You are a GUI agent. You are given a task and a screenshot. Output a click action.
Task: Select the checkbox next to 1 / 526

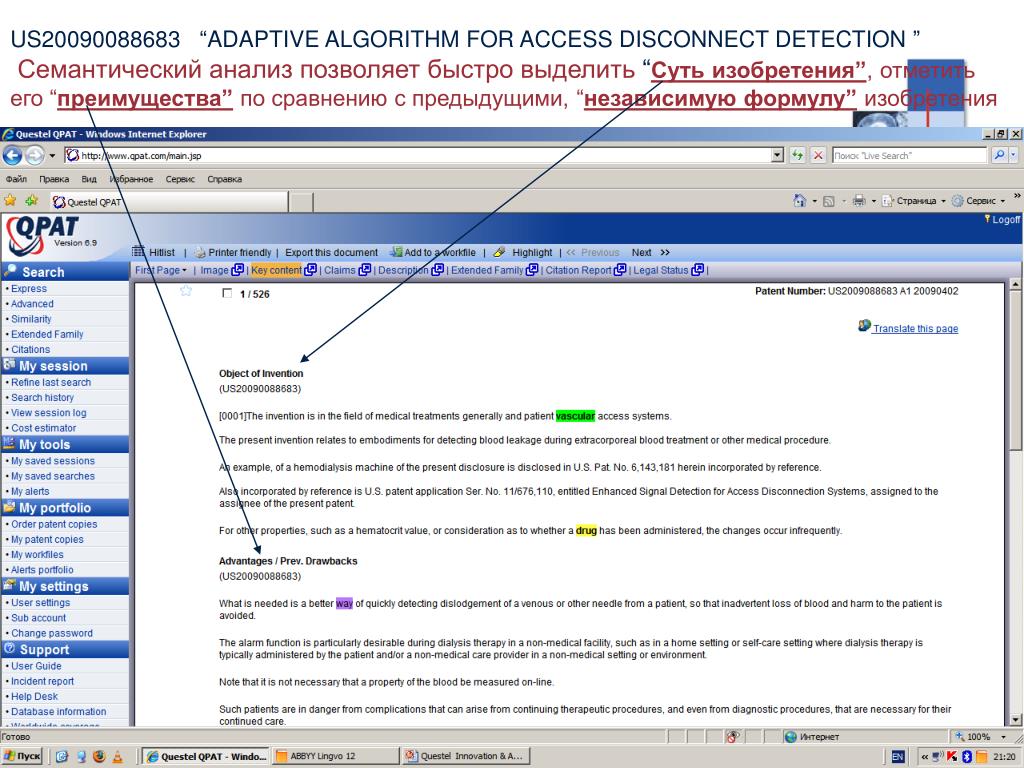coord(227,293)
